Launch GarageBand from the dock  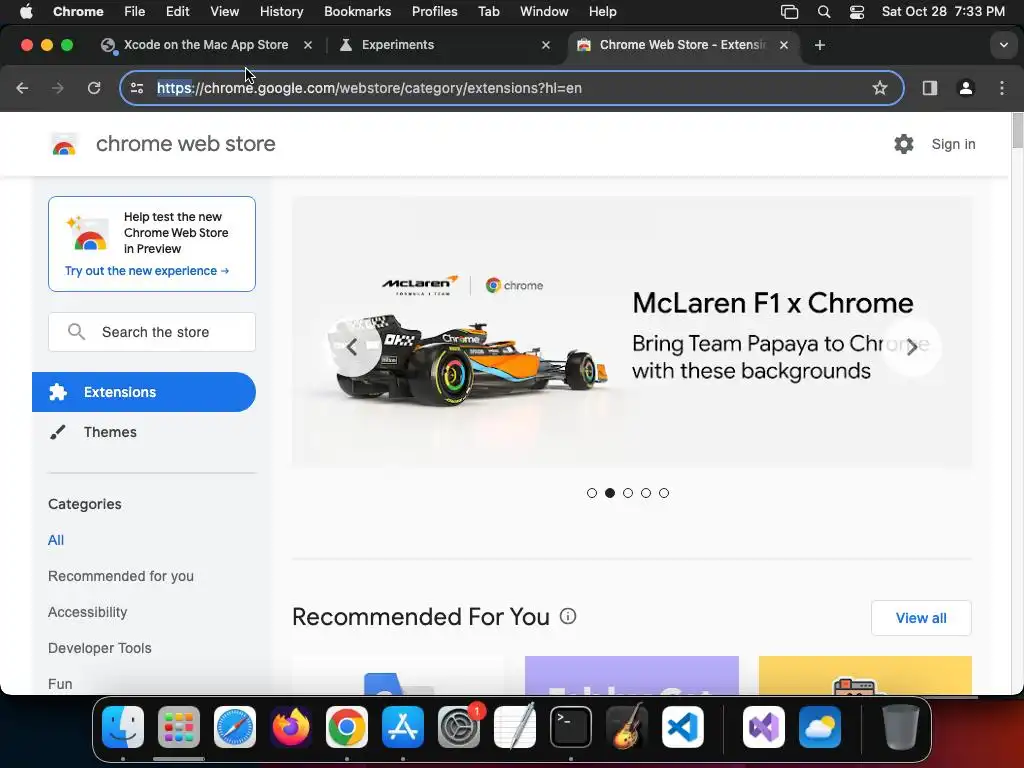627,727
